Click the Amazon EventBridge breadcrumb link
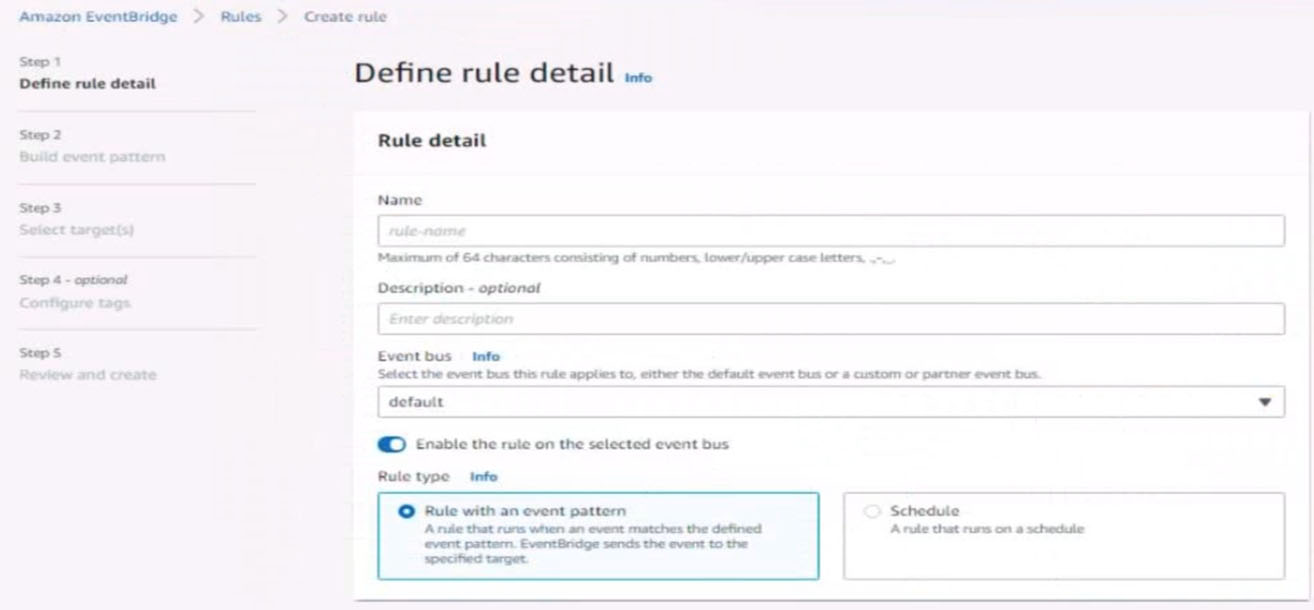 click(98, 17)
